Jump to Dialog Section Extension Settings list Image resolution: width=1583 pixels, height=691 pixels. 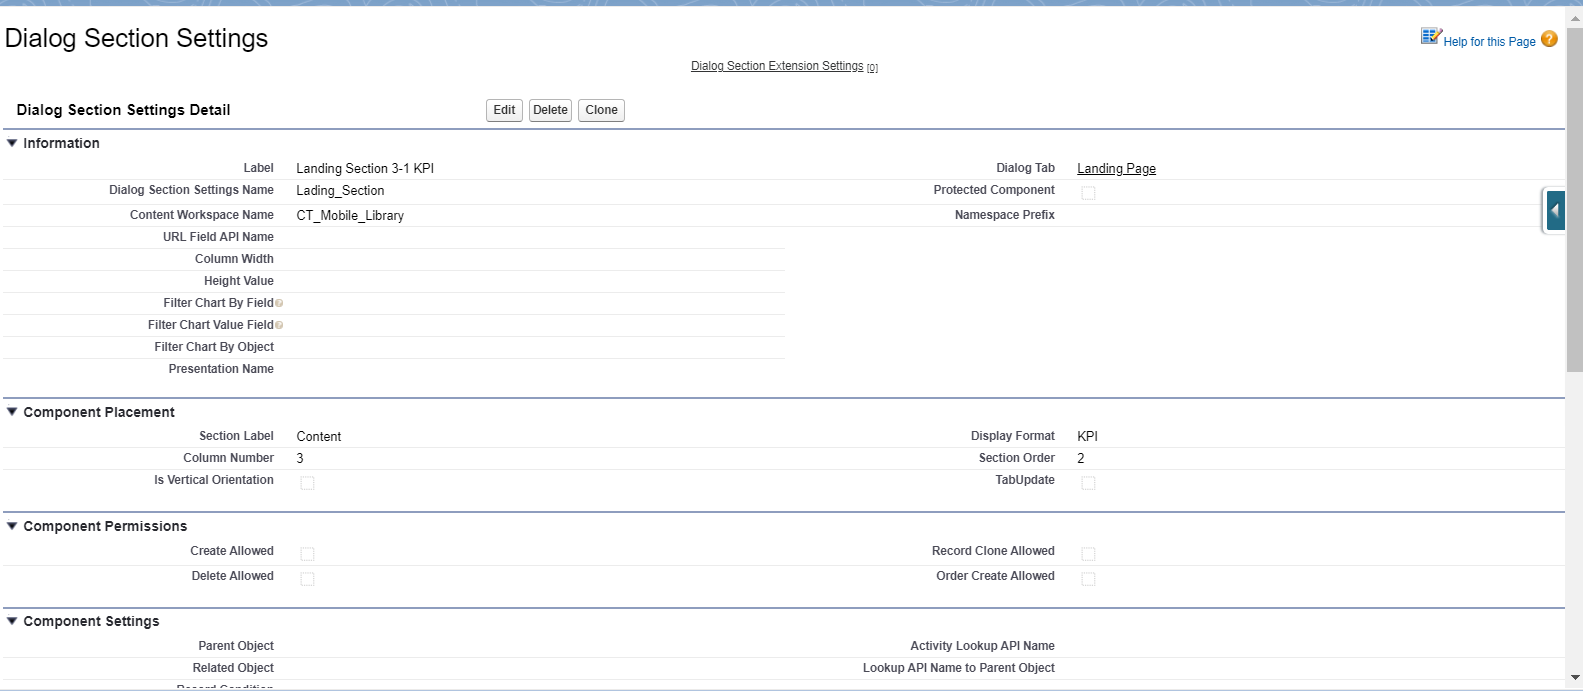[x=777, y=66]
